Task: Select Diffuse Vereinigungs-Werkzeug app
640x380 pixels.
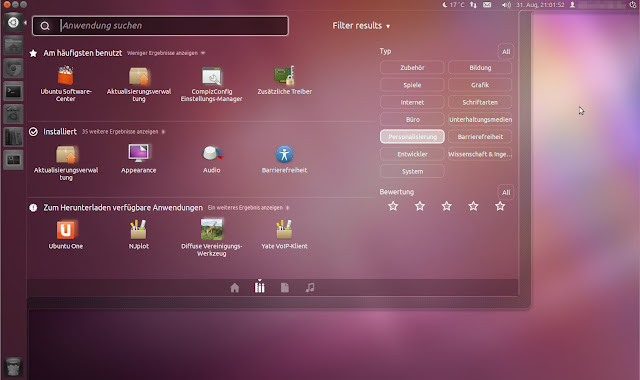Action: tap(211, 238)
